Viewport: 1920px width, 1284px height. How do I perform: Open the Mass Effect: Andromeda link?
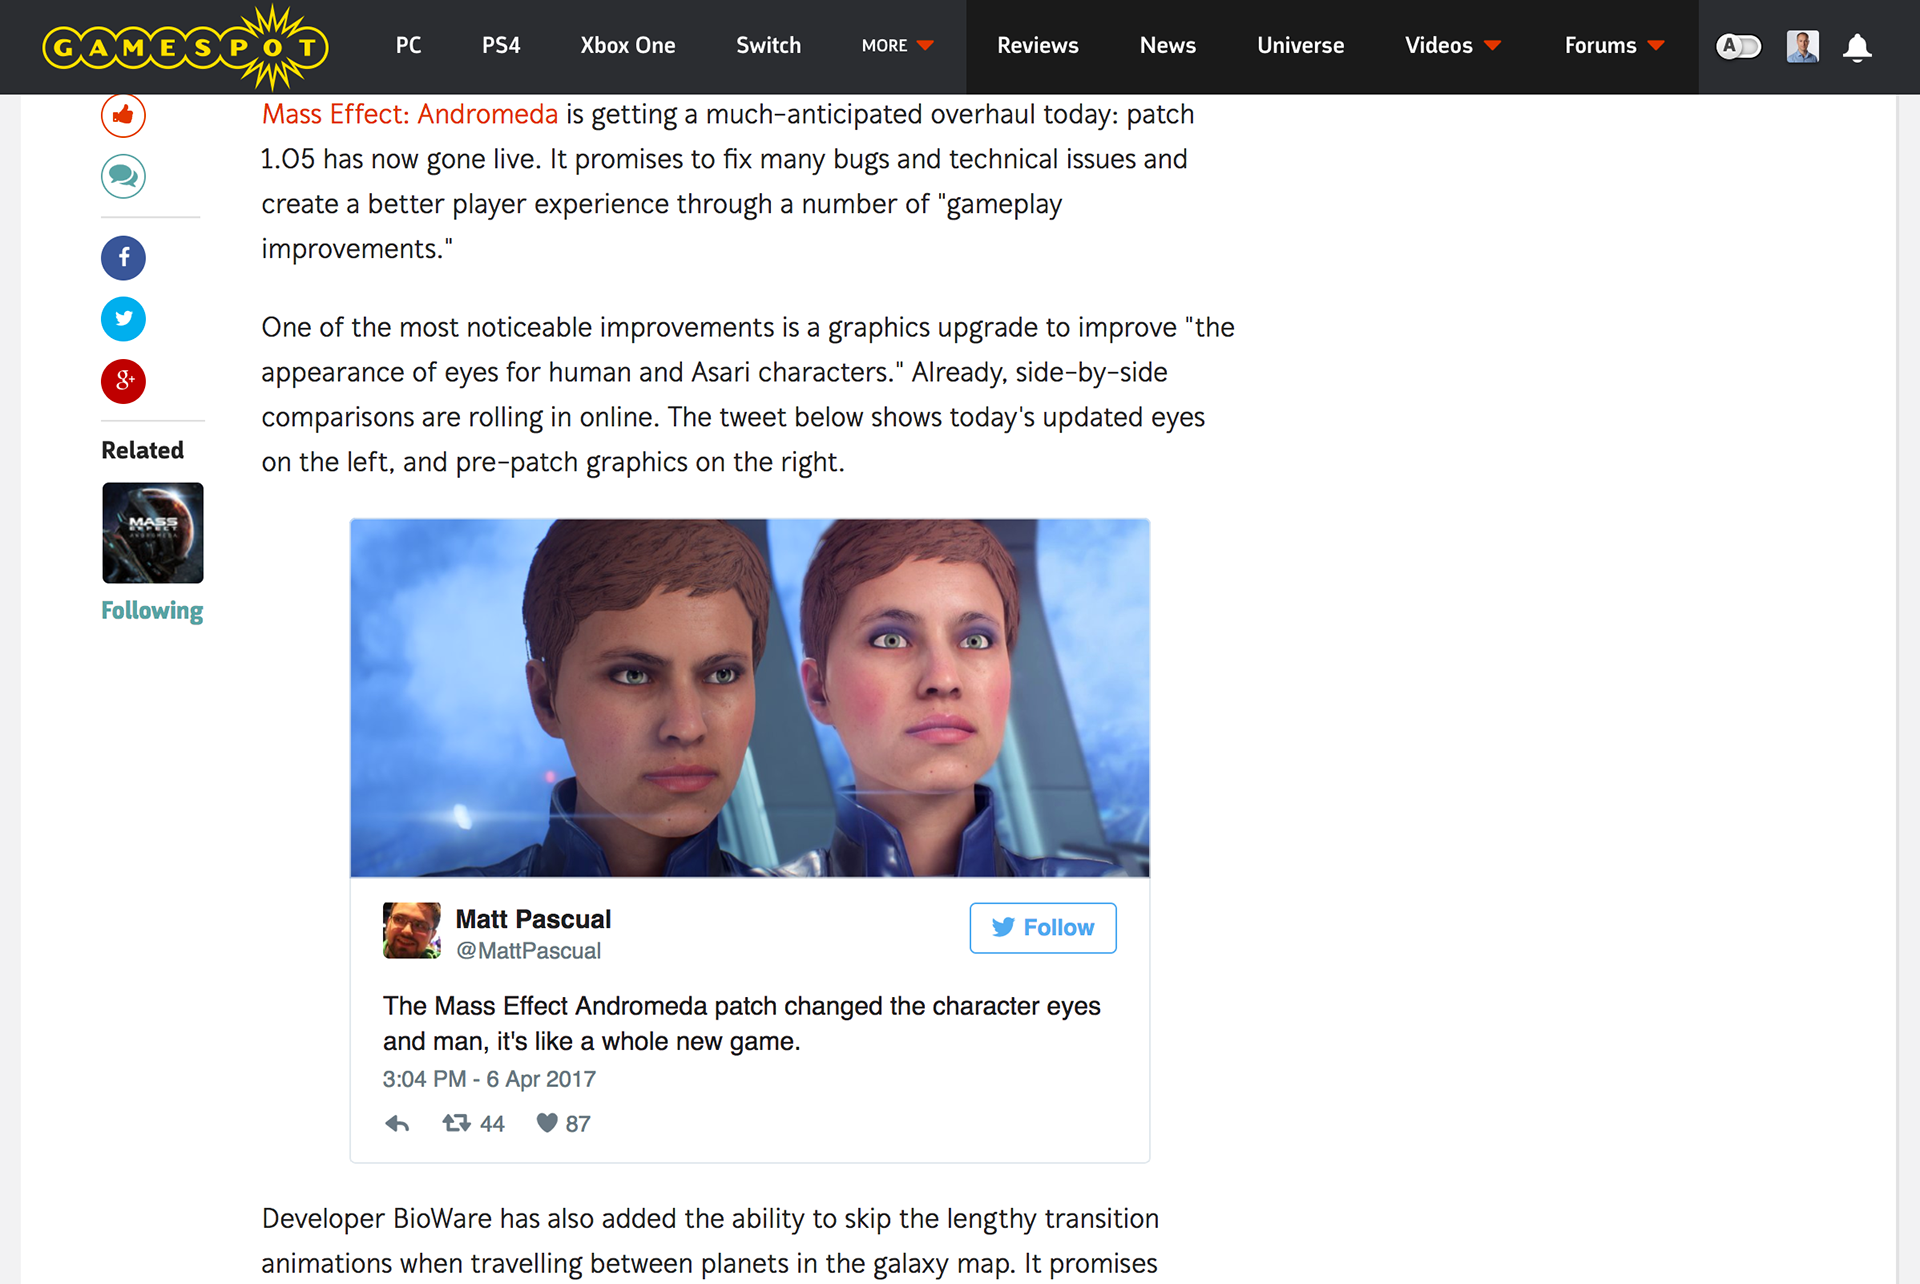(x=410, y=115)
